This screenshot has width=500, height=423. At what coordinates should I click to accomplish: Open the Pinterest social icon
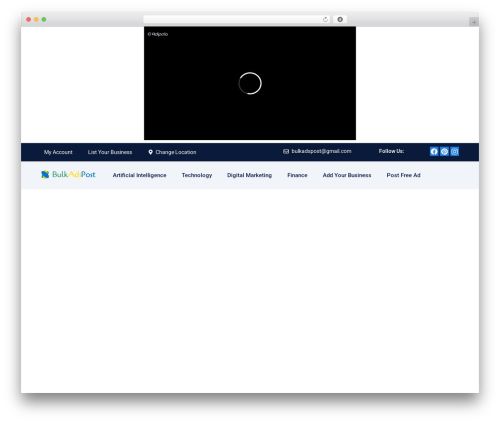coord(444,152)
